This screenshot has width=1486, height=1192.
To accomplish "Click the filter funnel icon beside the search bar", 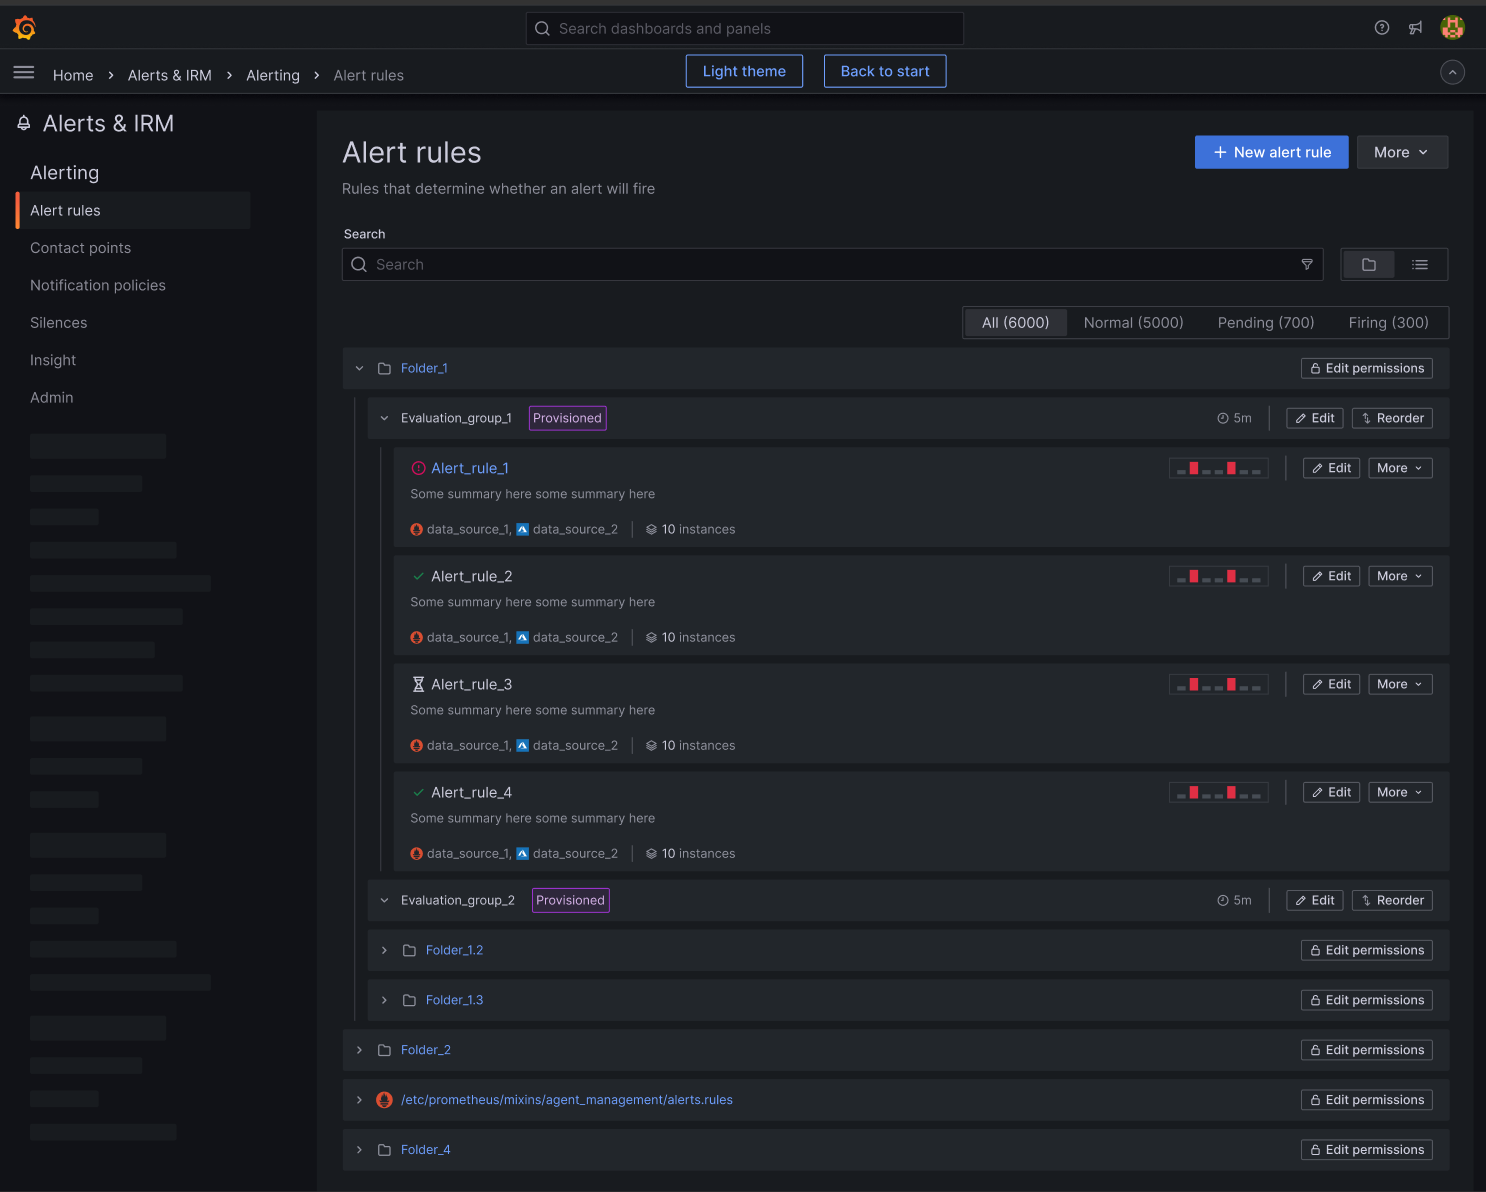I will click(1307, 264).
